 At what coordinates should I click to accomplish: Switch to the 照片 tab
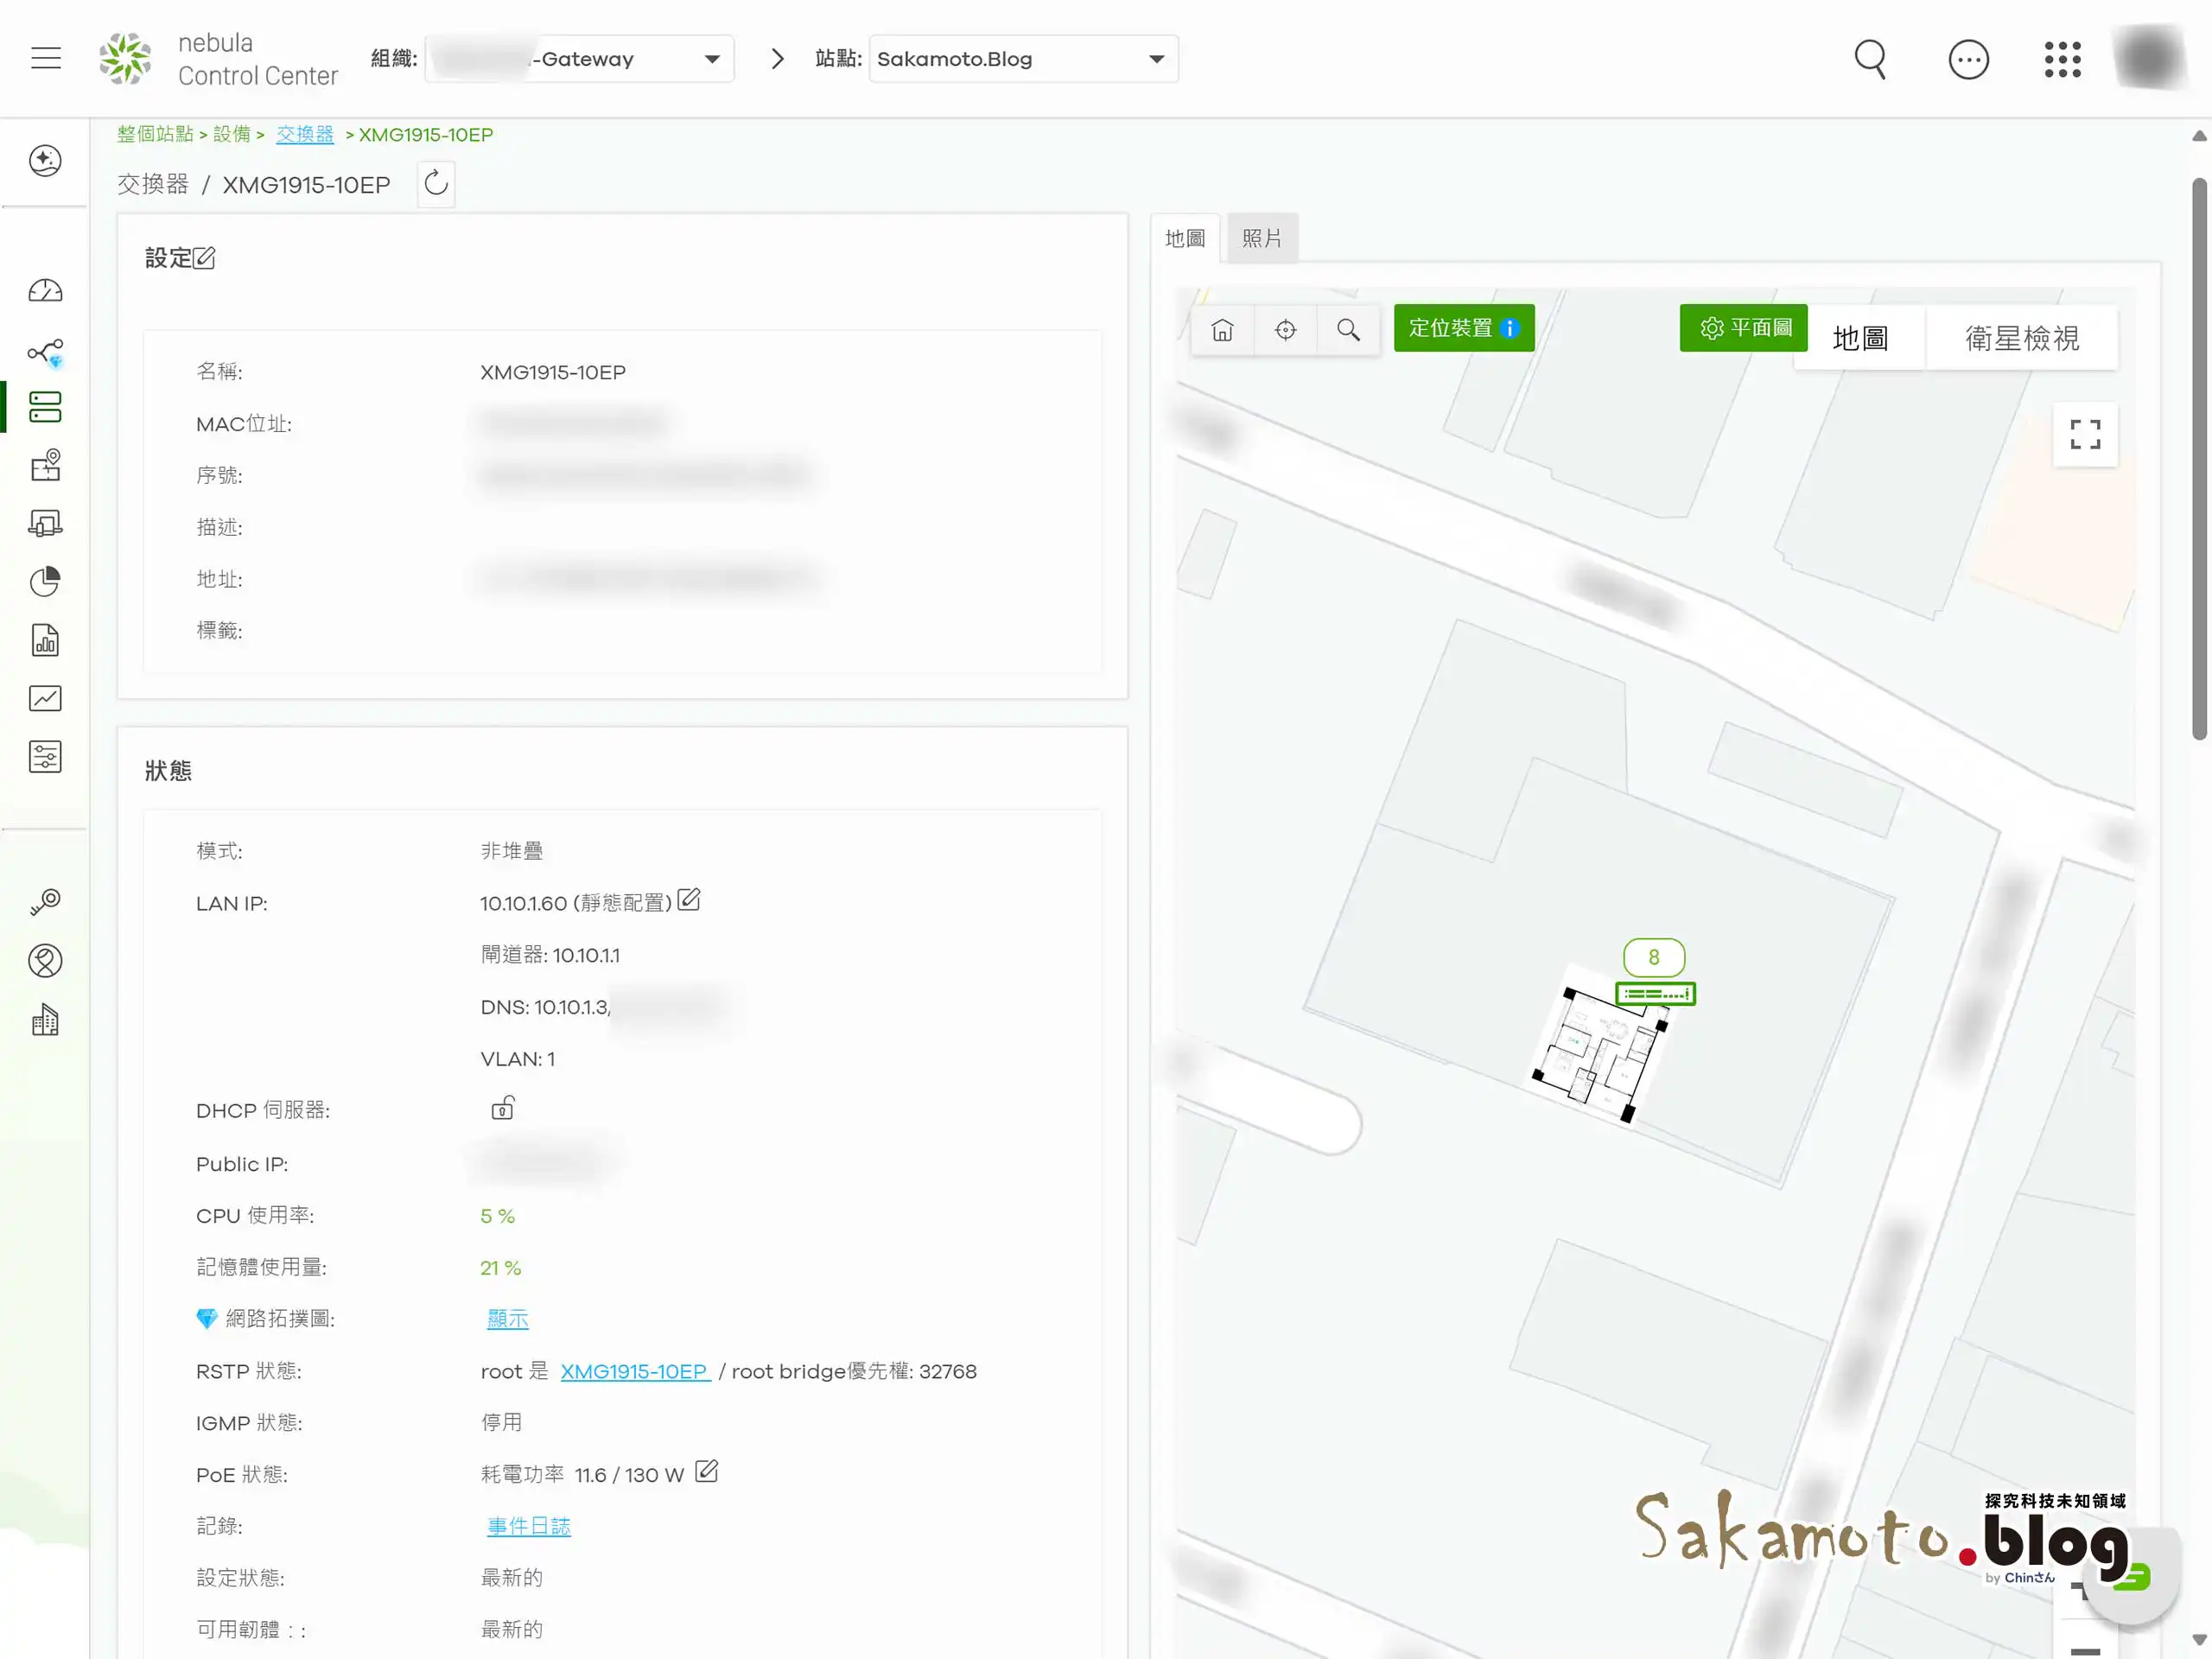click(1261, 238)
